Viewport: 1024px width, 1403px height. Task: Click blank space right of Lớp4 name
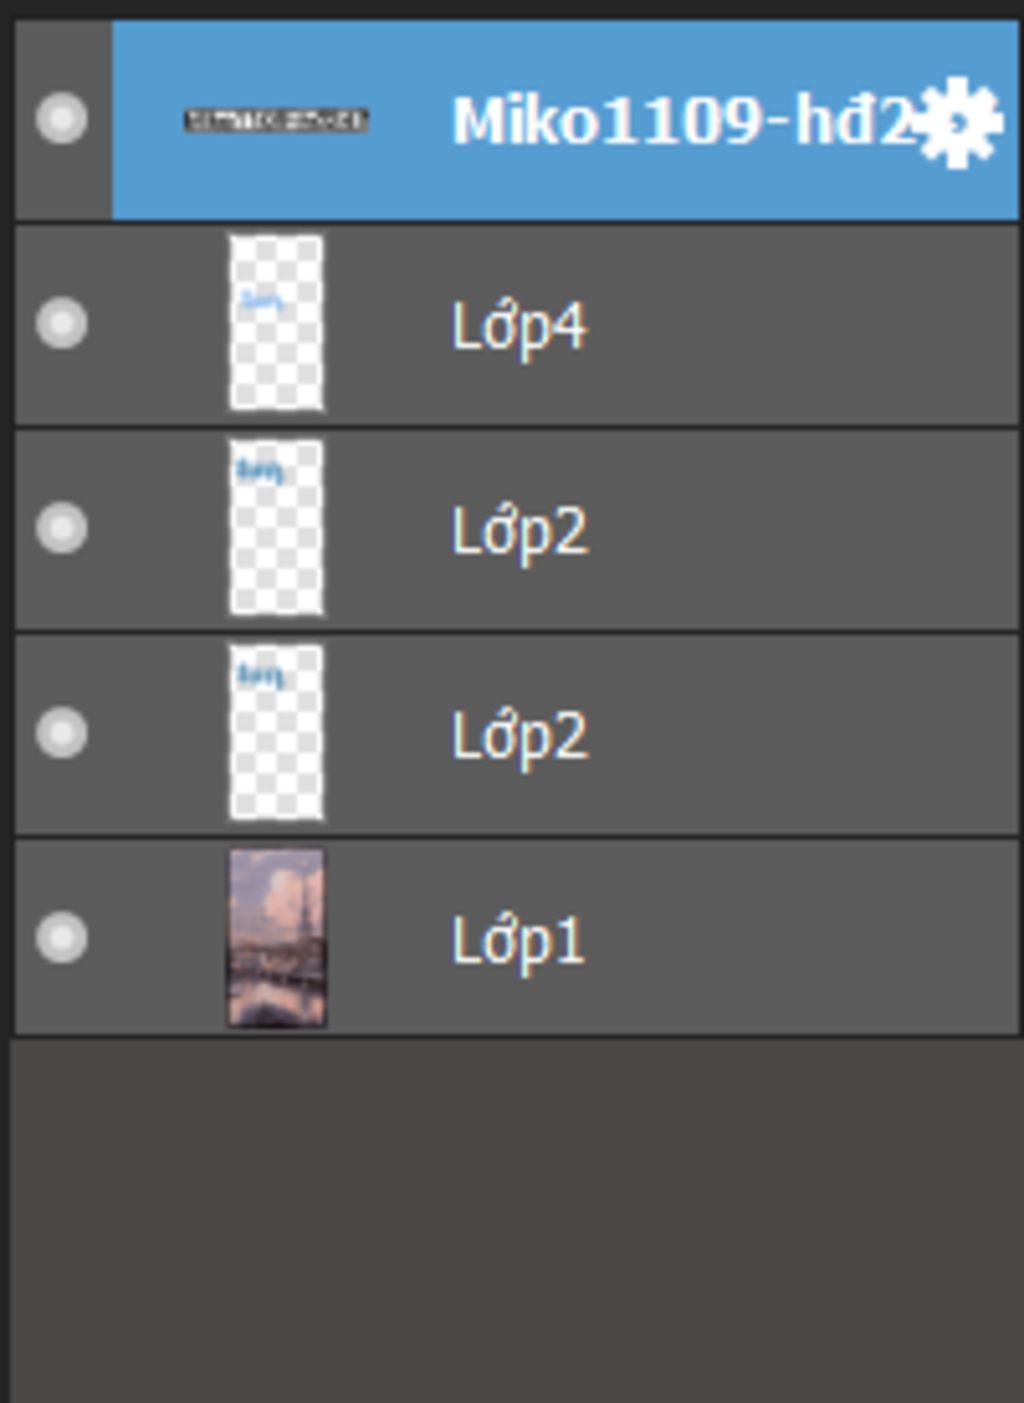coord(800,325)
